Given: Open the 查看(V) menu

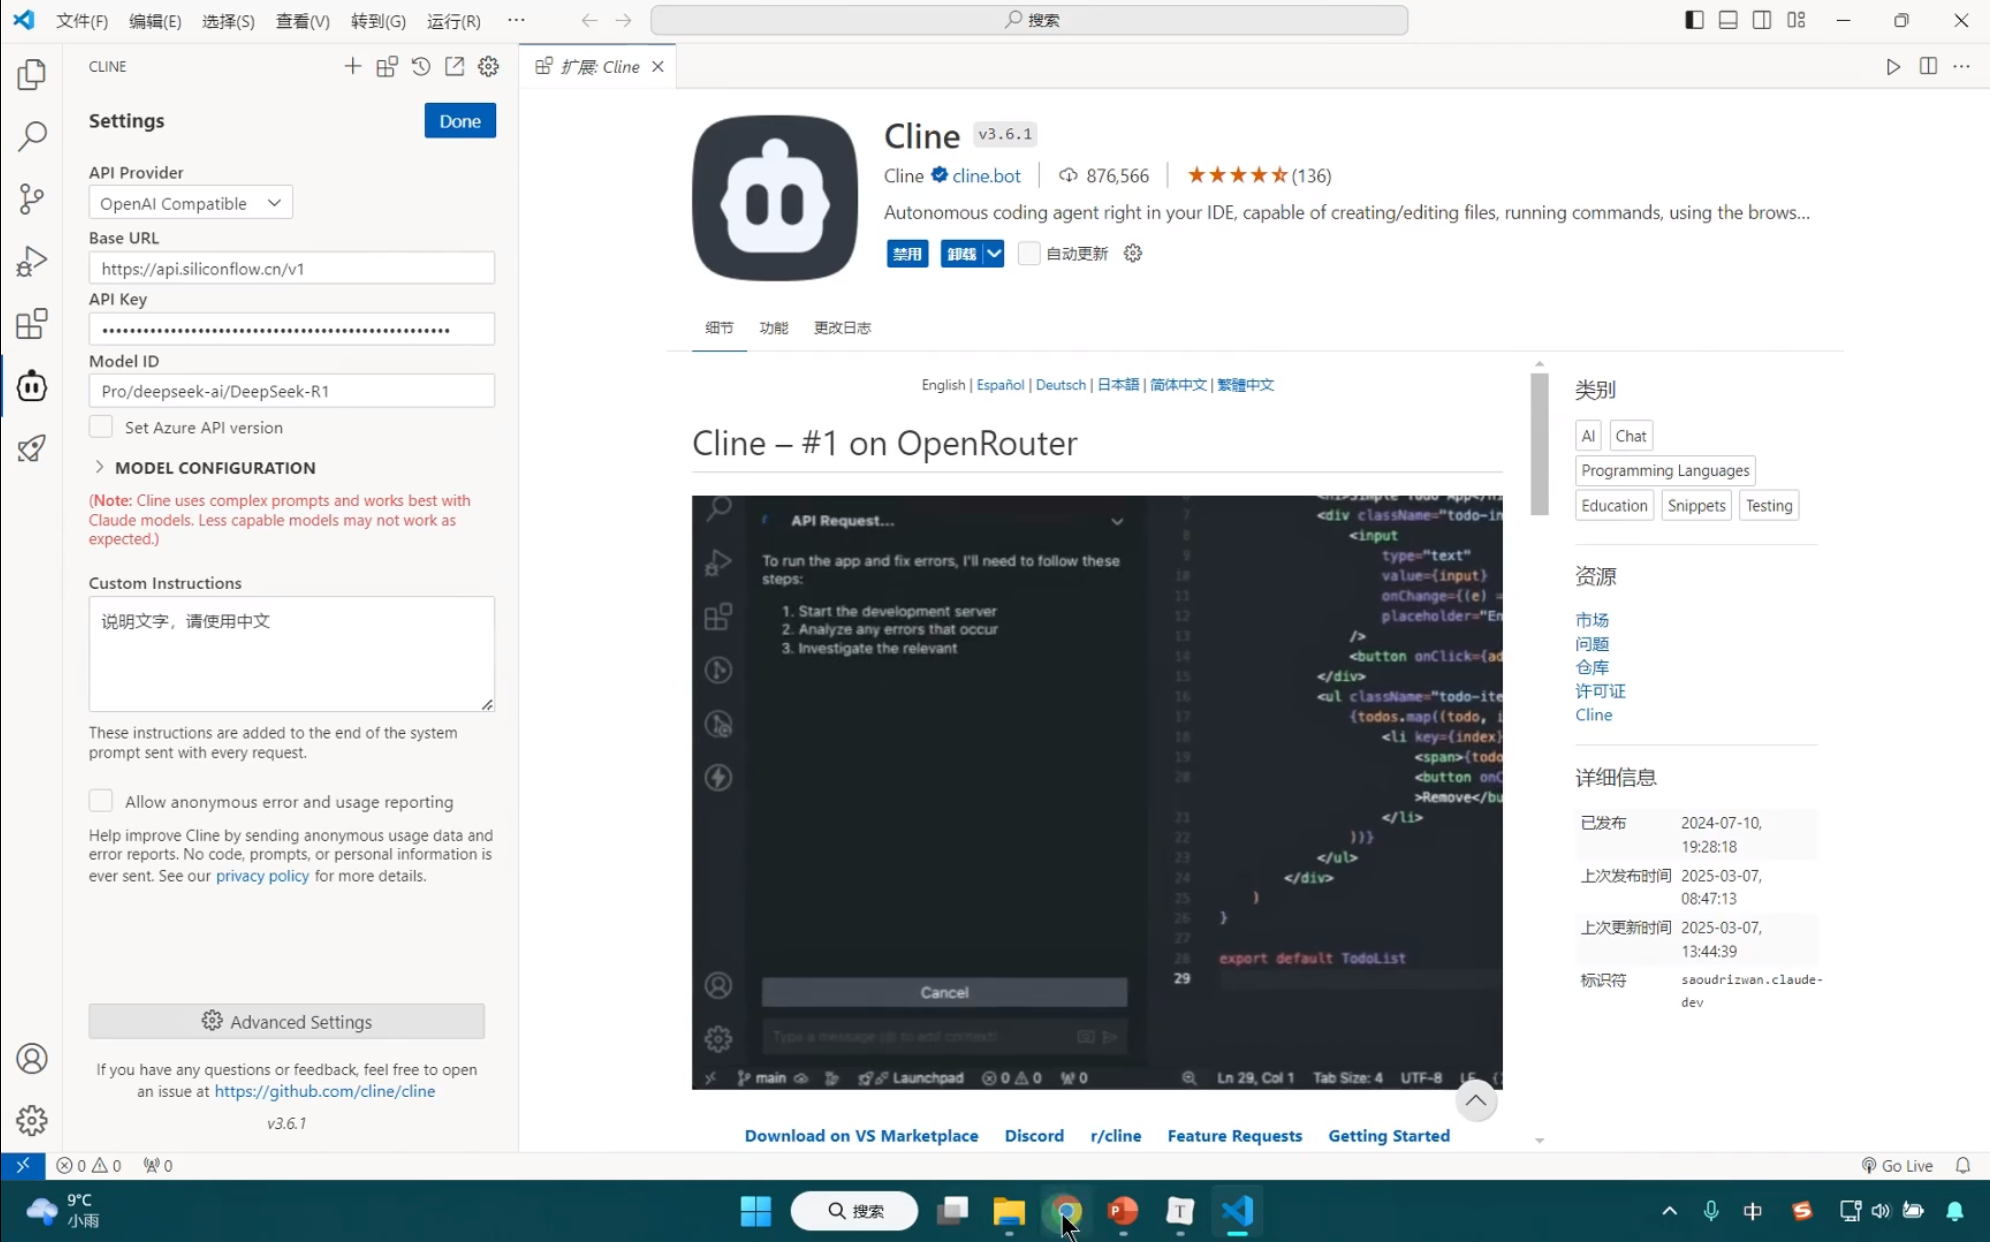Looking at the screenshot, I should [x=302, y=21].
